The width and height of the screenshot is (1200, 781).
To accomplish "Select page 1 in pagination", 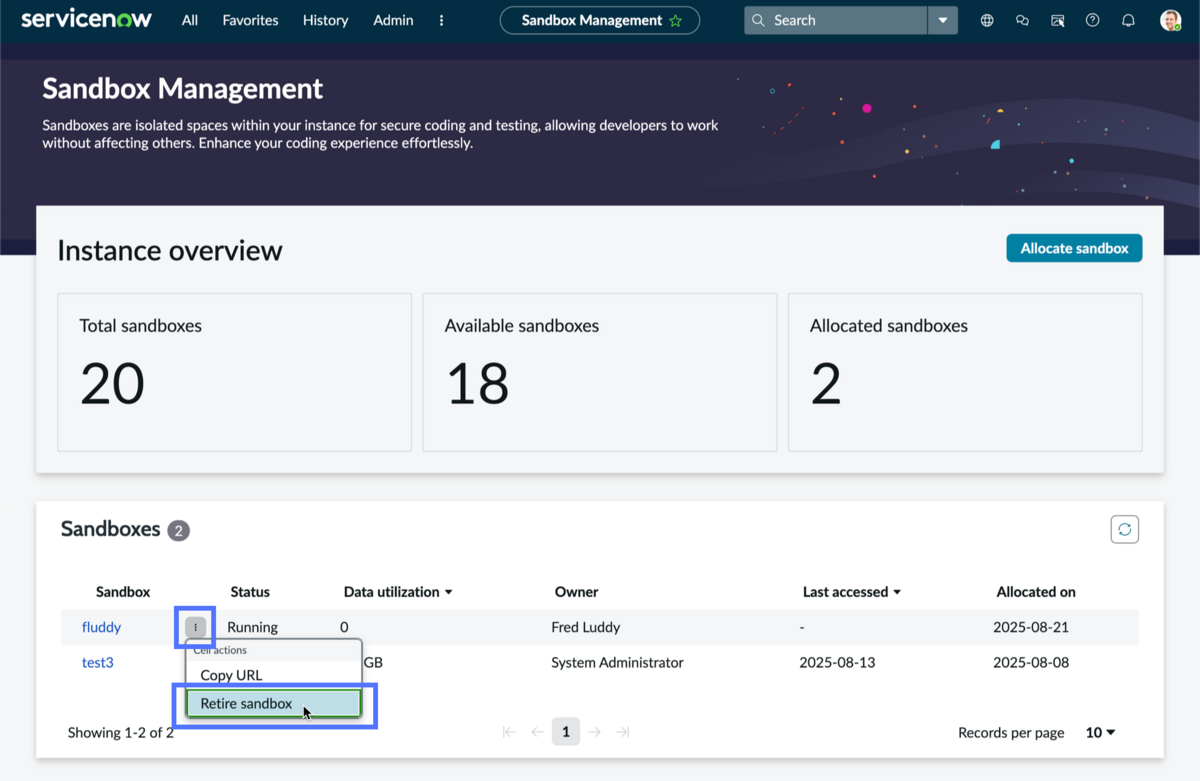I will tap(565, 732).
